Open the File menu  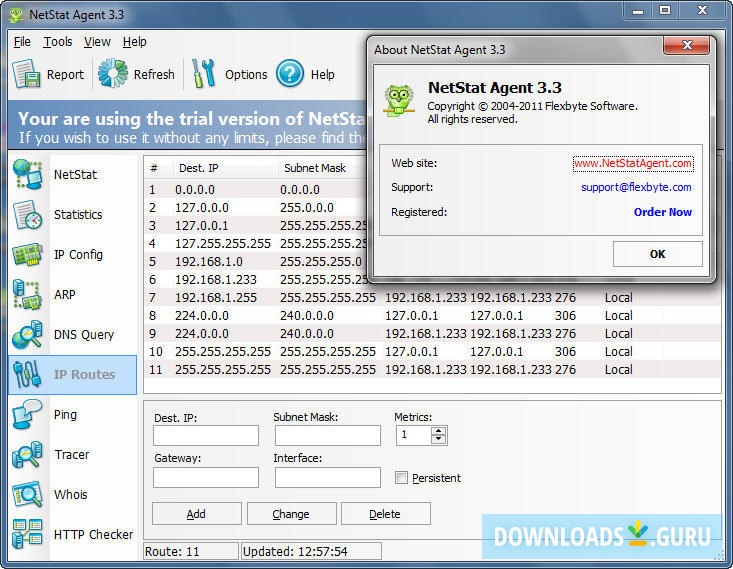22,42
